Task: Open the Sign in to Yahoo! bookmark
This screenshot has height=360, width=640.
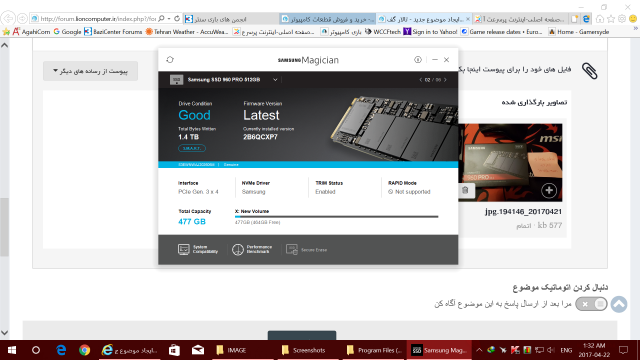Action: click(x=430, y=32)
